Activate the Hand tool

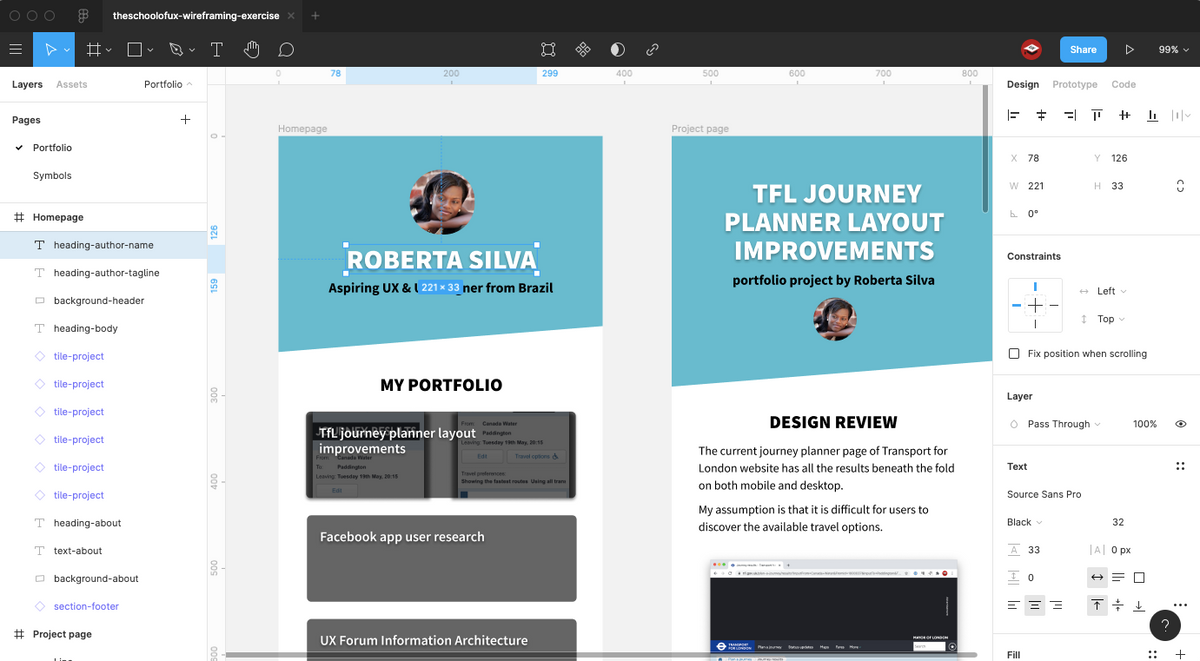pyautogui.click(x=250, y=49)
